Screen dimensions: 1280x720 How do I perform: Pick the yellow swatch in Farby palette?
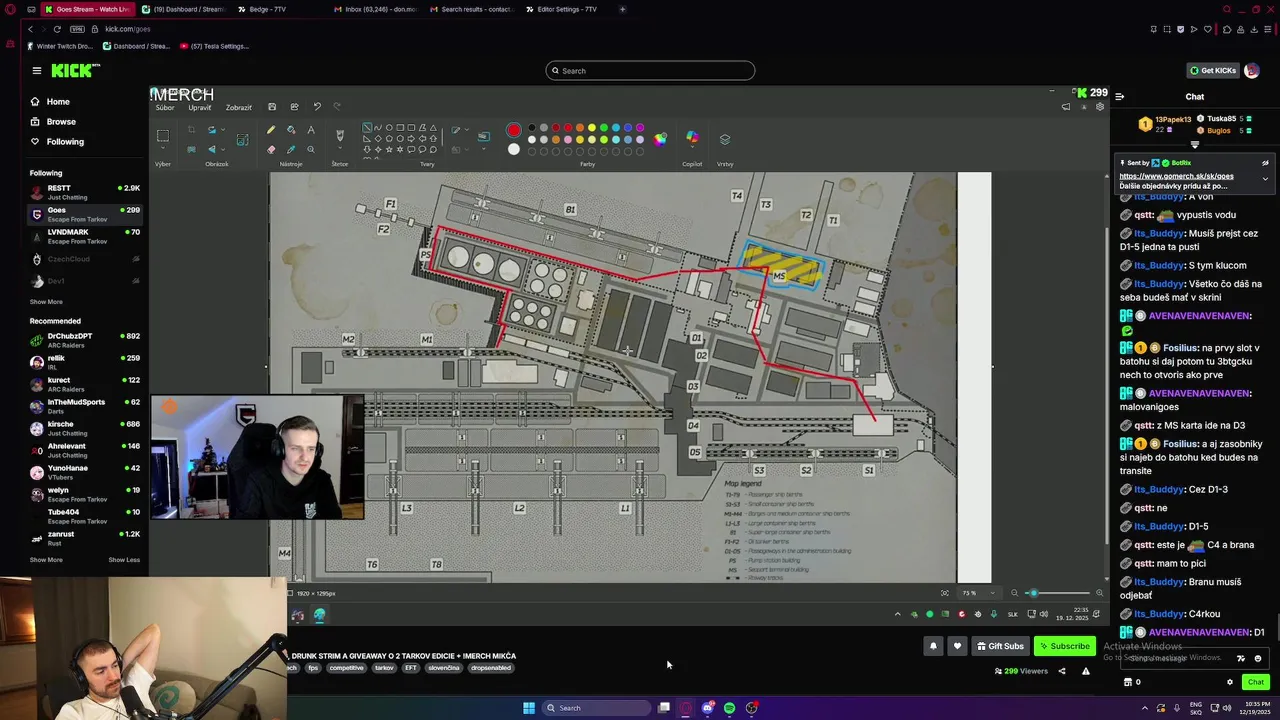click(592, 128)
